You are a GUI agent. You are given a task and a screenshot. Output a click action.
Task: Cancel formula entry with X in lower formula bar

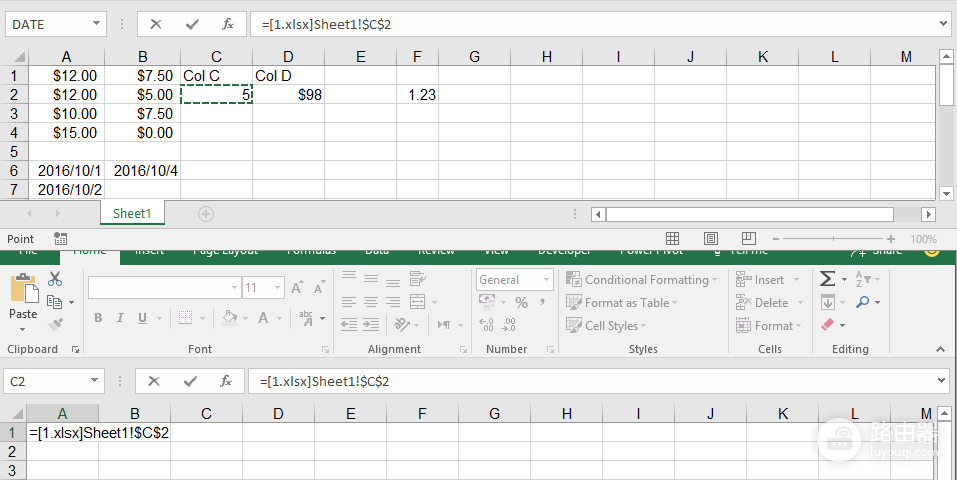(154, 381)
